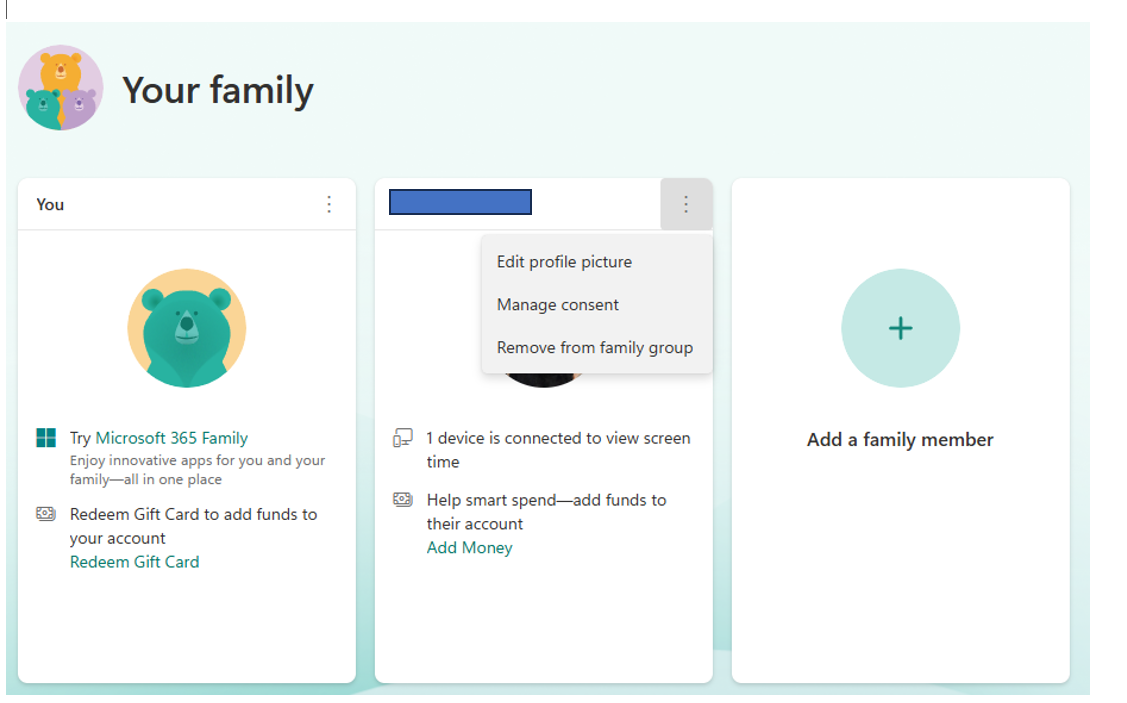Click the You card header name
Screen dimensions: 1127x703
tap(50, 205)
